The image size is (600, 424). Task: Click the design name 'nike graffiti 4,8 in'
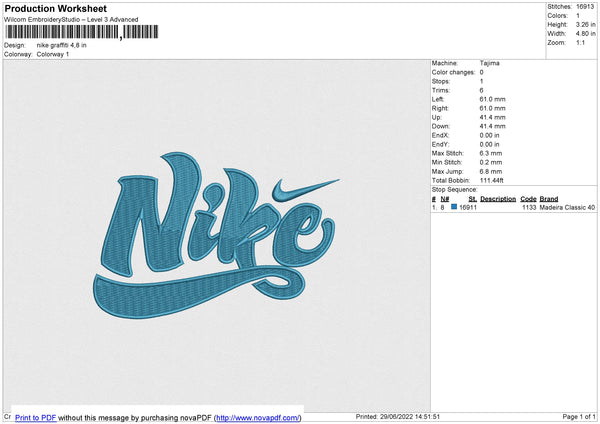click(x=62, y=45)
